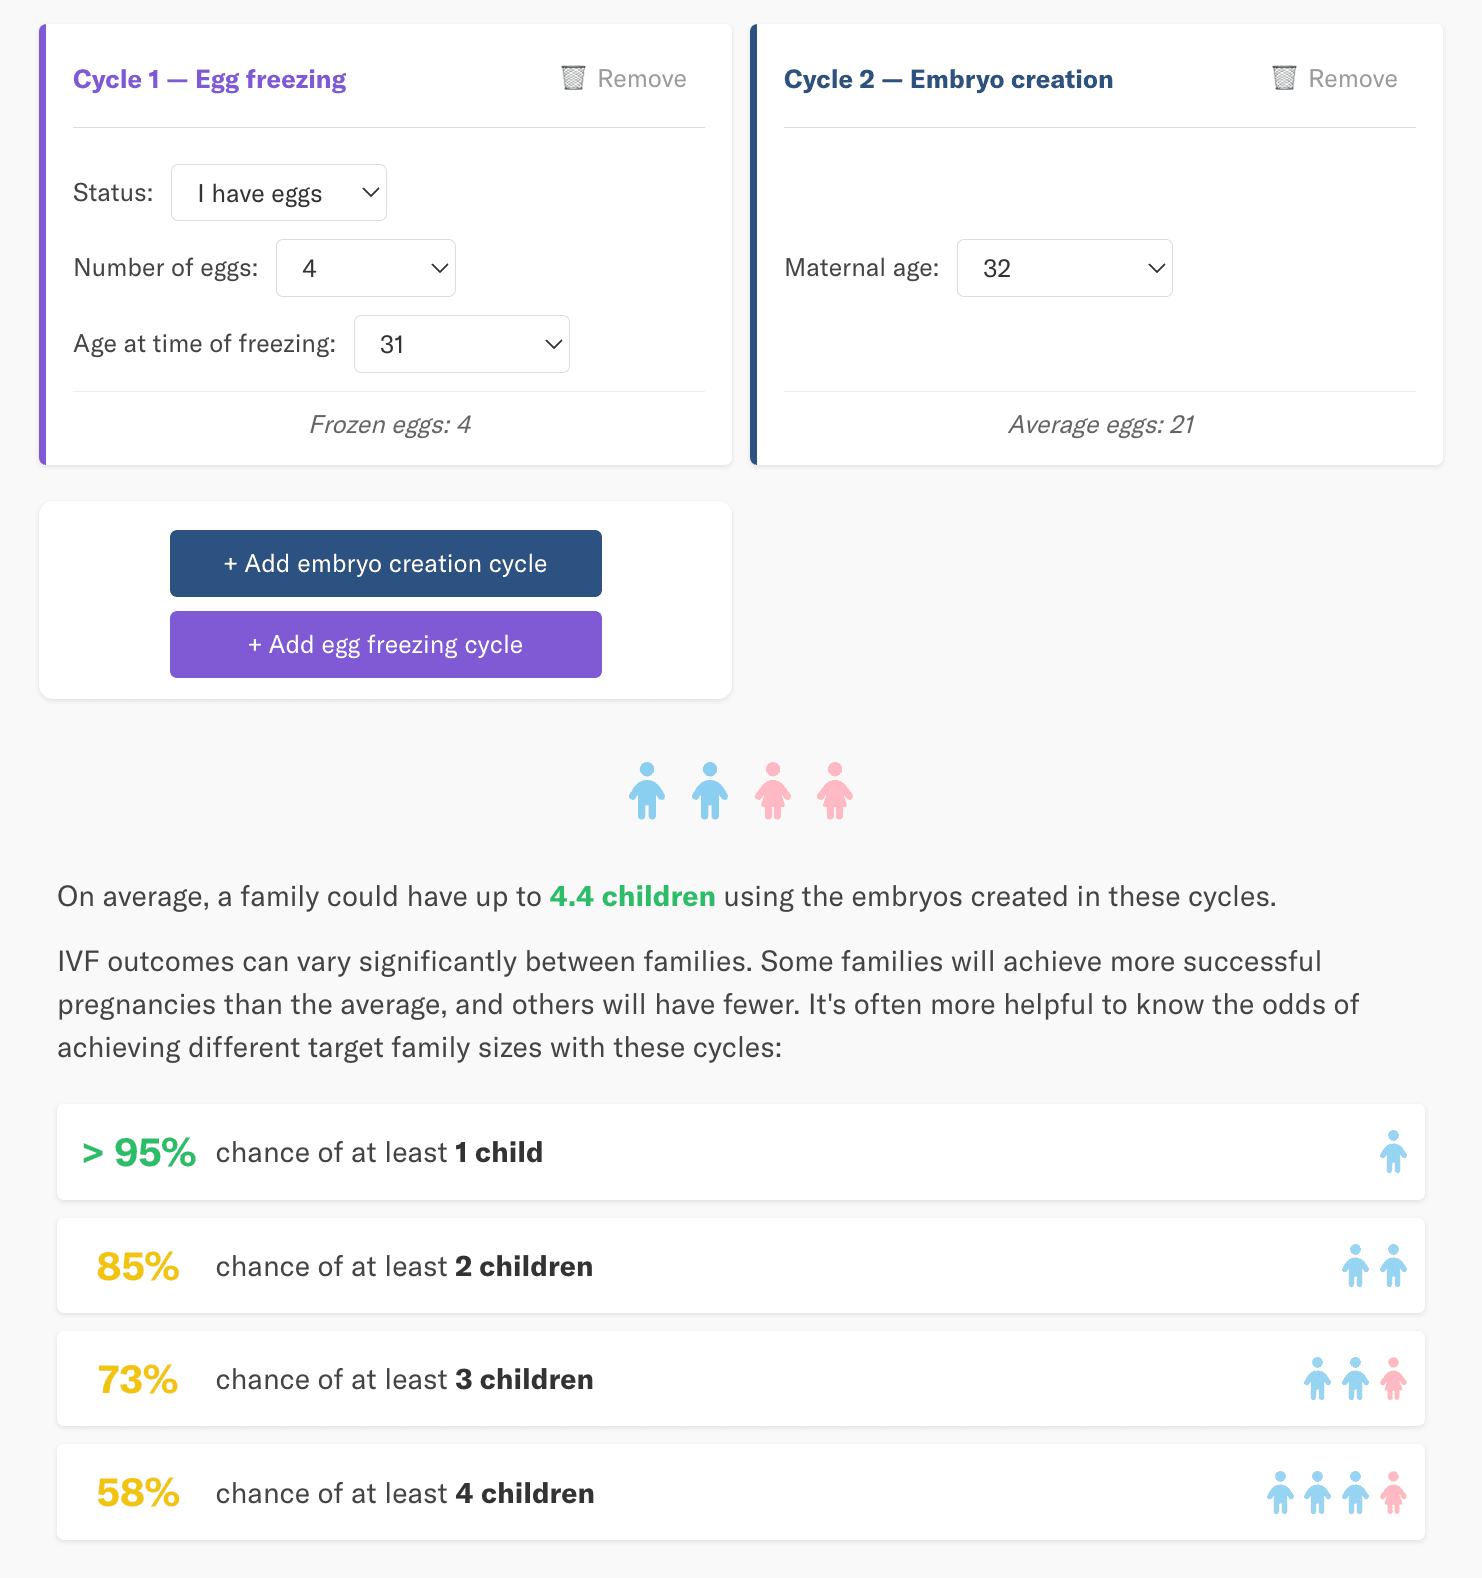Image resolution: width=1482 pixels, height=1578 pixels.
Task: Open the Maternal age dropdown
Action: point(1065,268)
